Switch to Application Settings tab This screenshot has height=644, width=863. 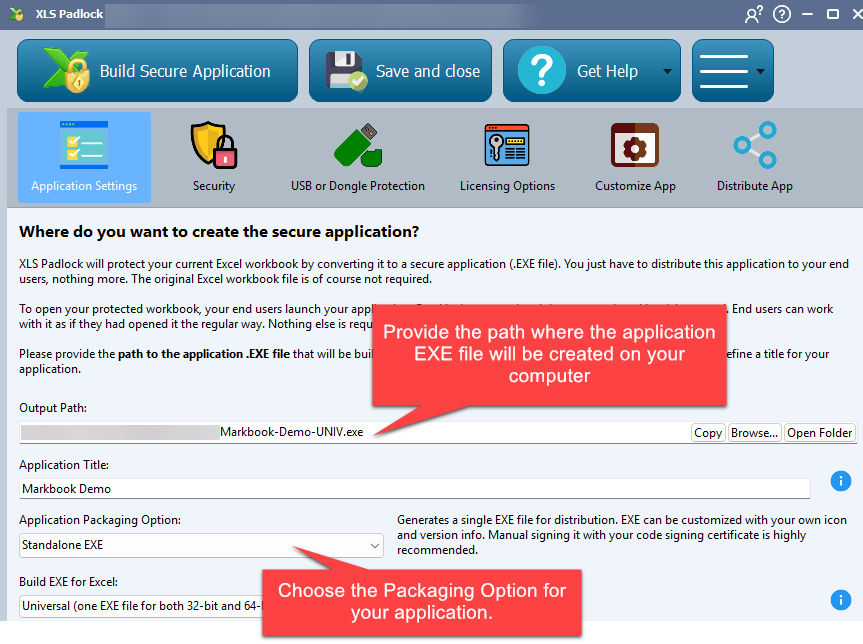(85, 158)
